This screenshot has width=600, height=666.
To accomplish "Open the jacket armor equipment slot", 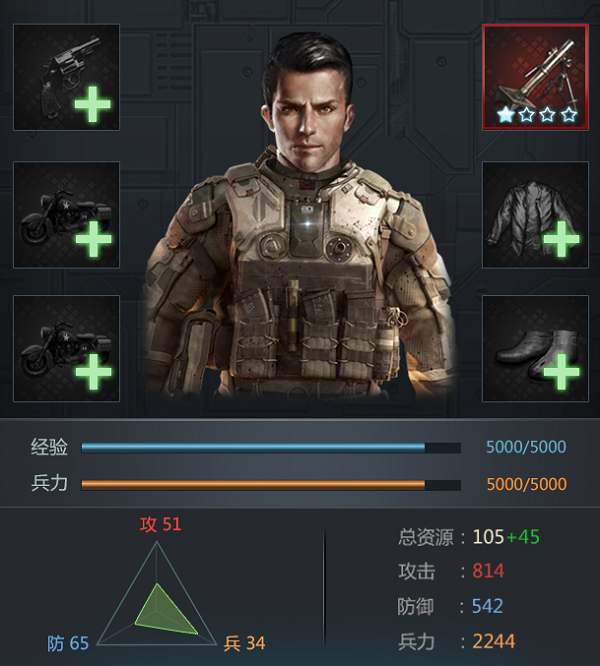I will (535, 214).
